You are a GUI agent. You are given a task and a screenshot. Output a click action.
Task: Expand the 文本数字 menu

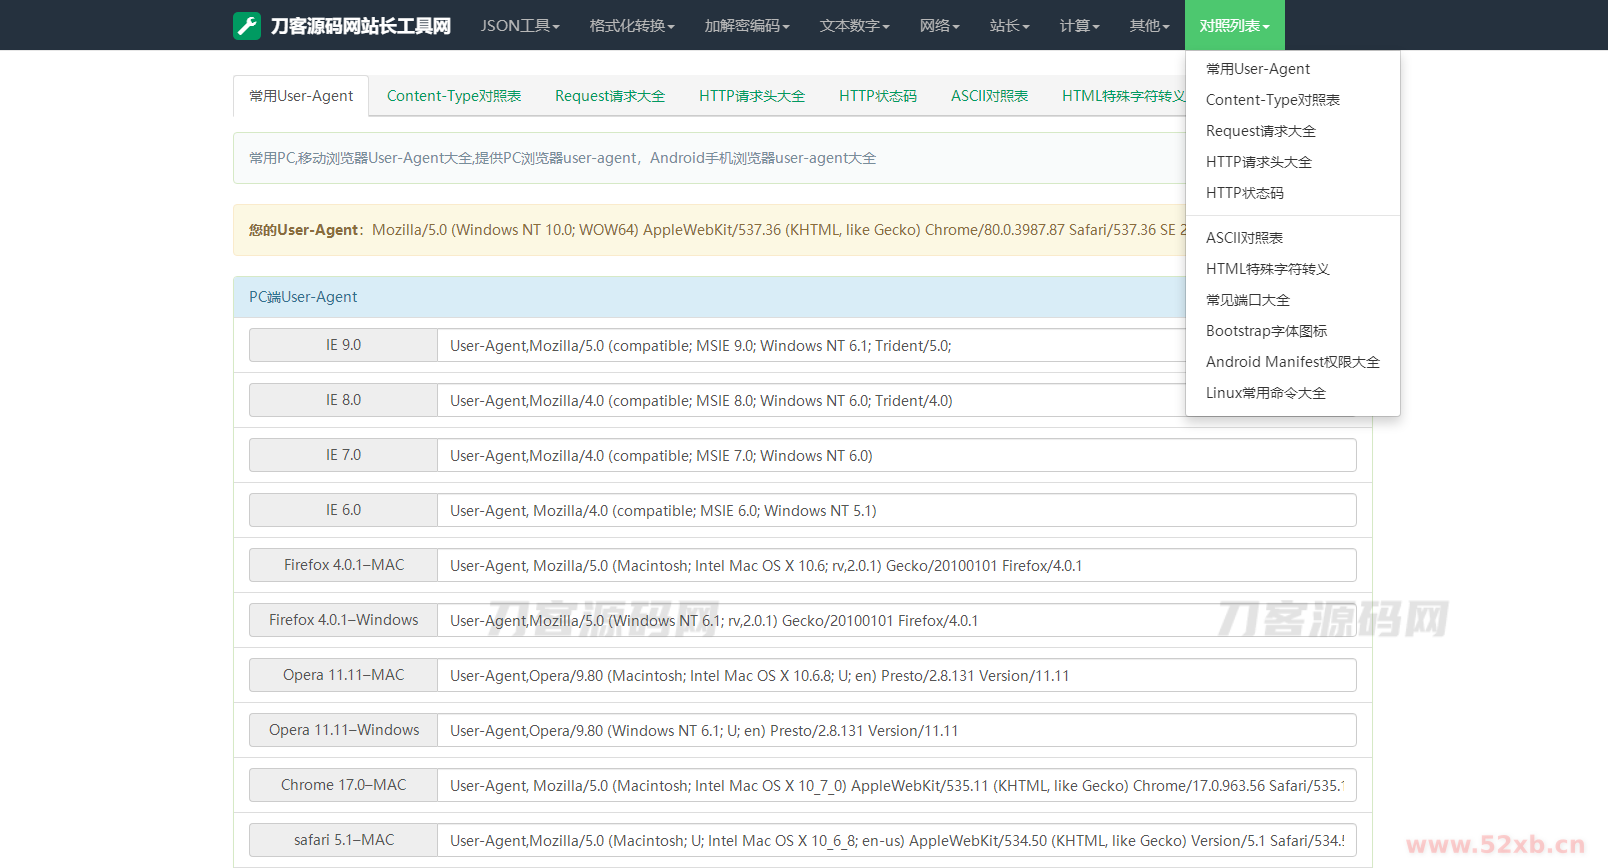[x=854, y=26]
